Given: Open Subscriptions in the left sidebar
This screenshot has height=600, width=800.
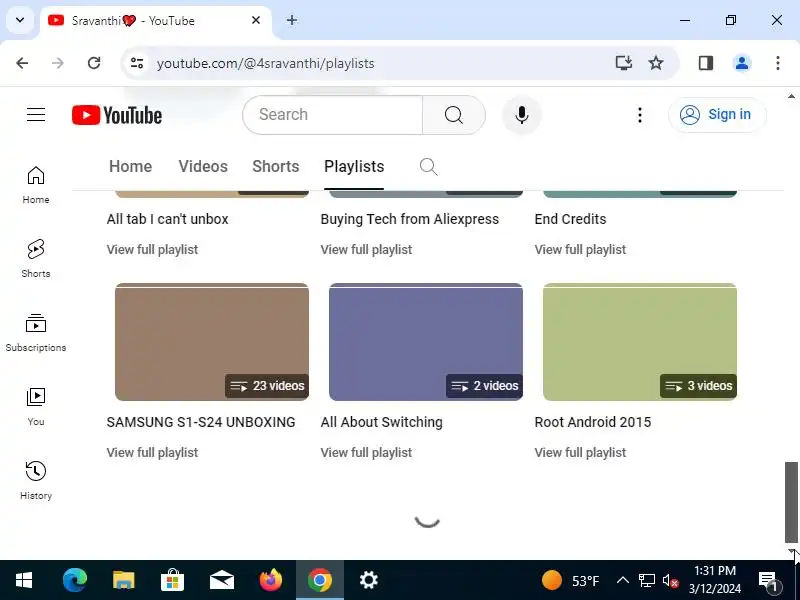Looking at the screenshot, I should [36, 333].
